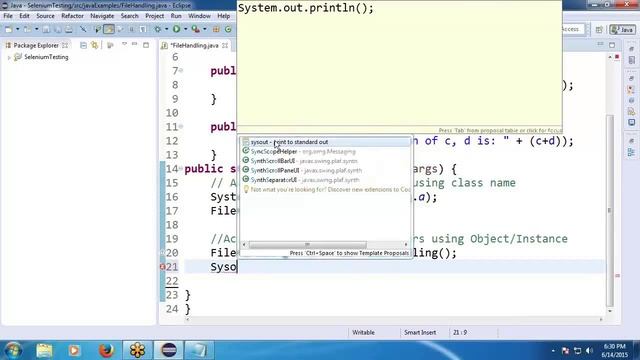640x360 pixels.
Task: Collapse folding marker at line 11
Action: tap(181, 127)
